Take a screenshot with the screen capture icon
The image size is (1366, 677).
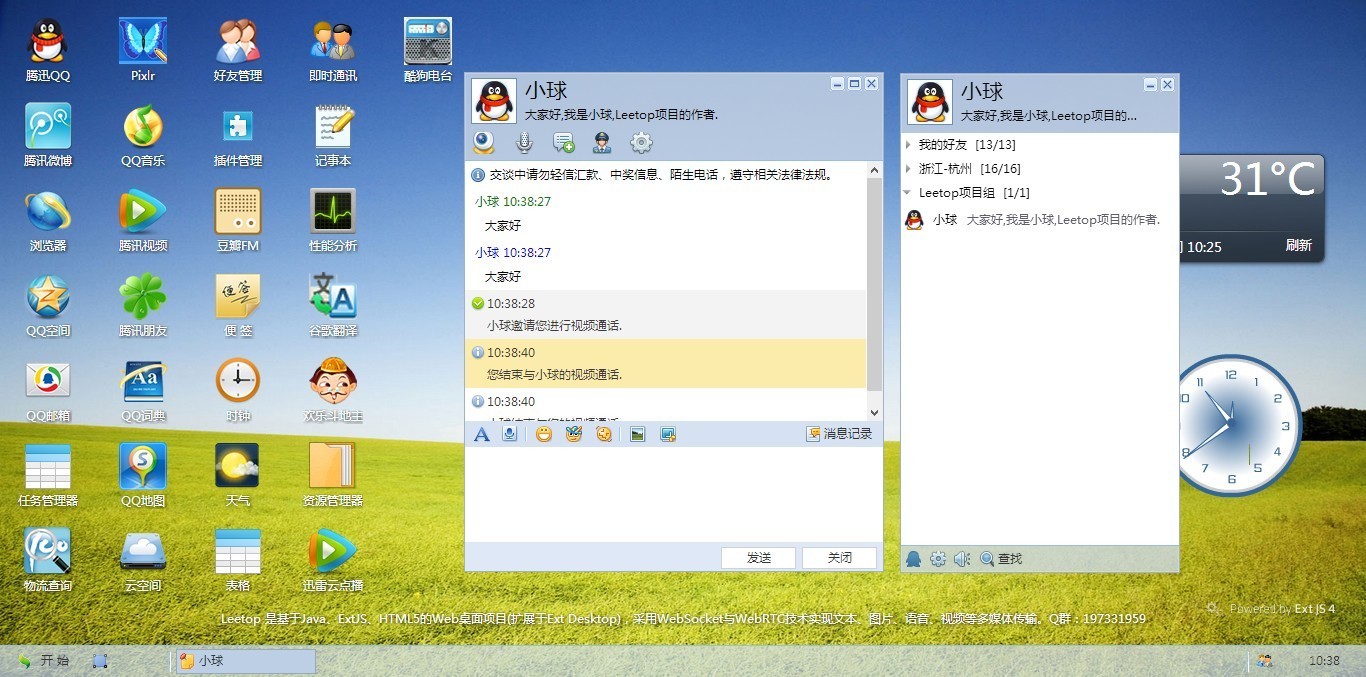point(668,434)
